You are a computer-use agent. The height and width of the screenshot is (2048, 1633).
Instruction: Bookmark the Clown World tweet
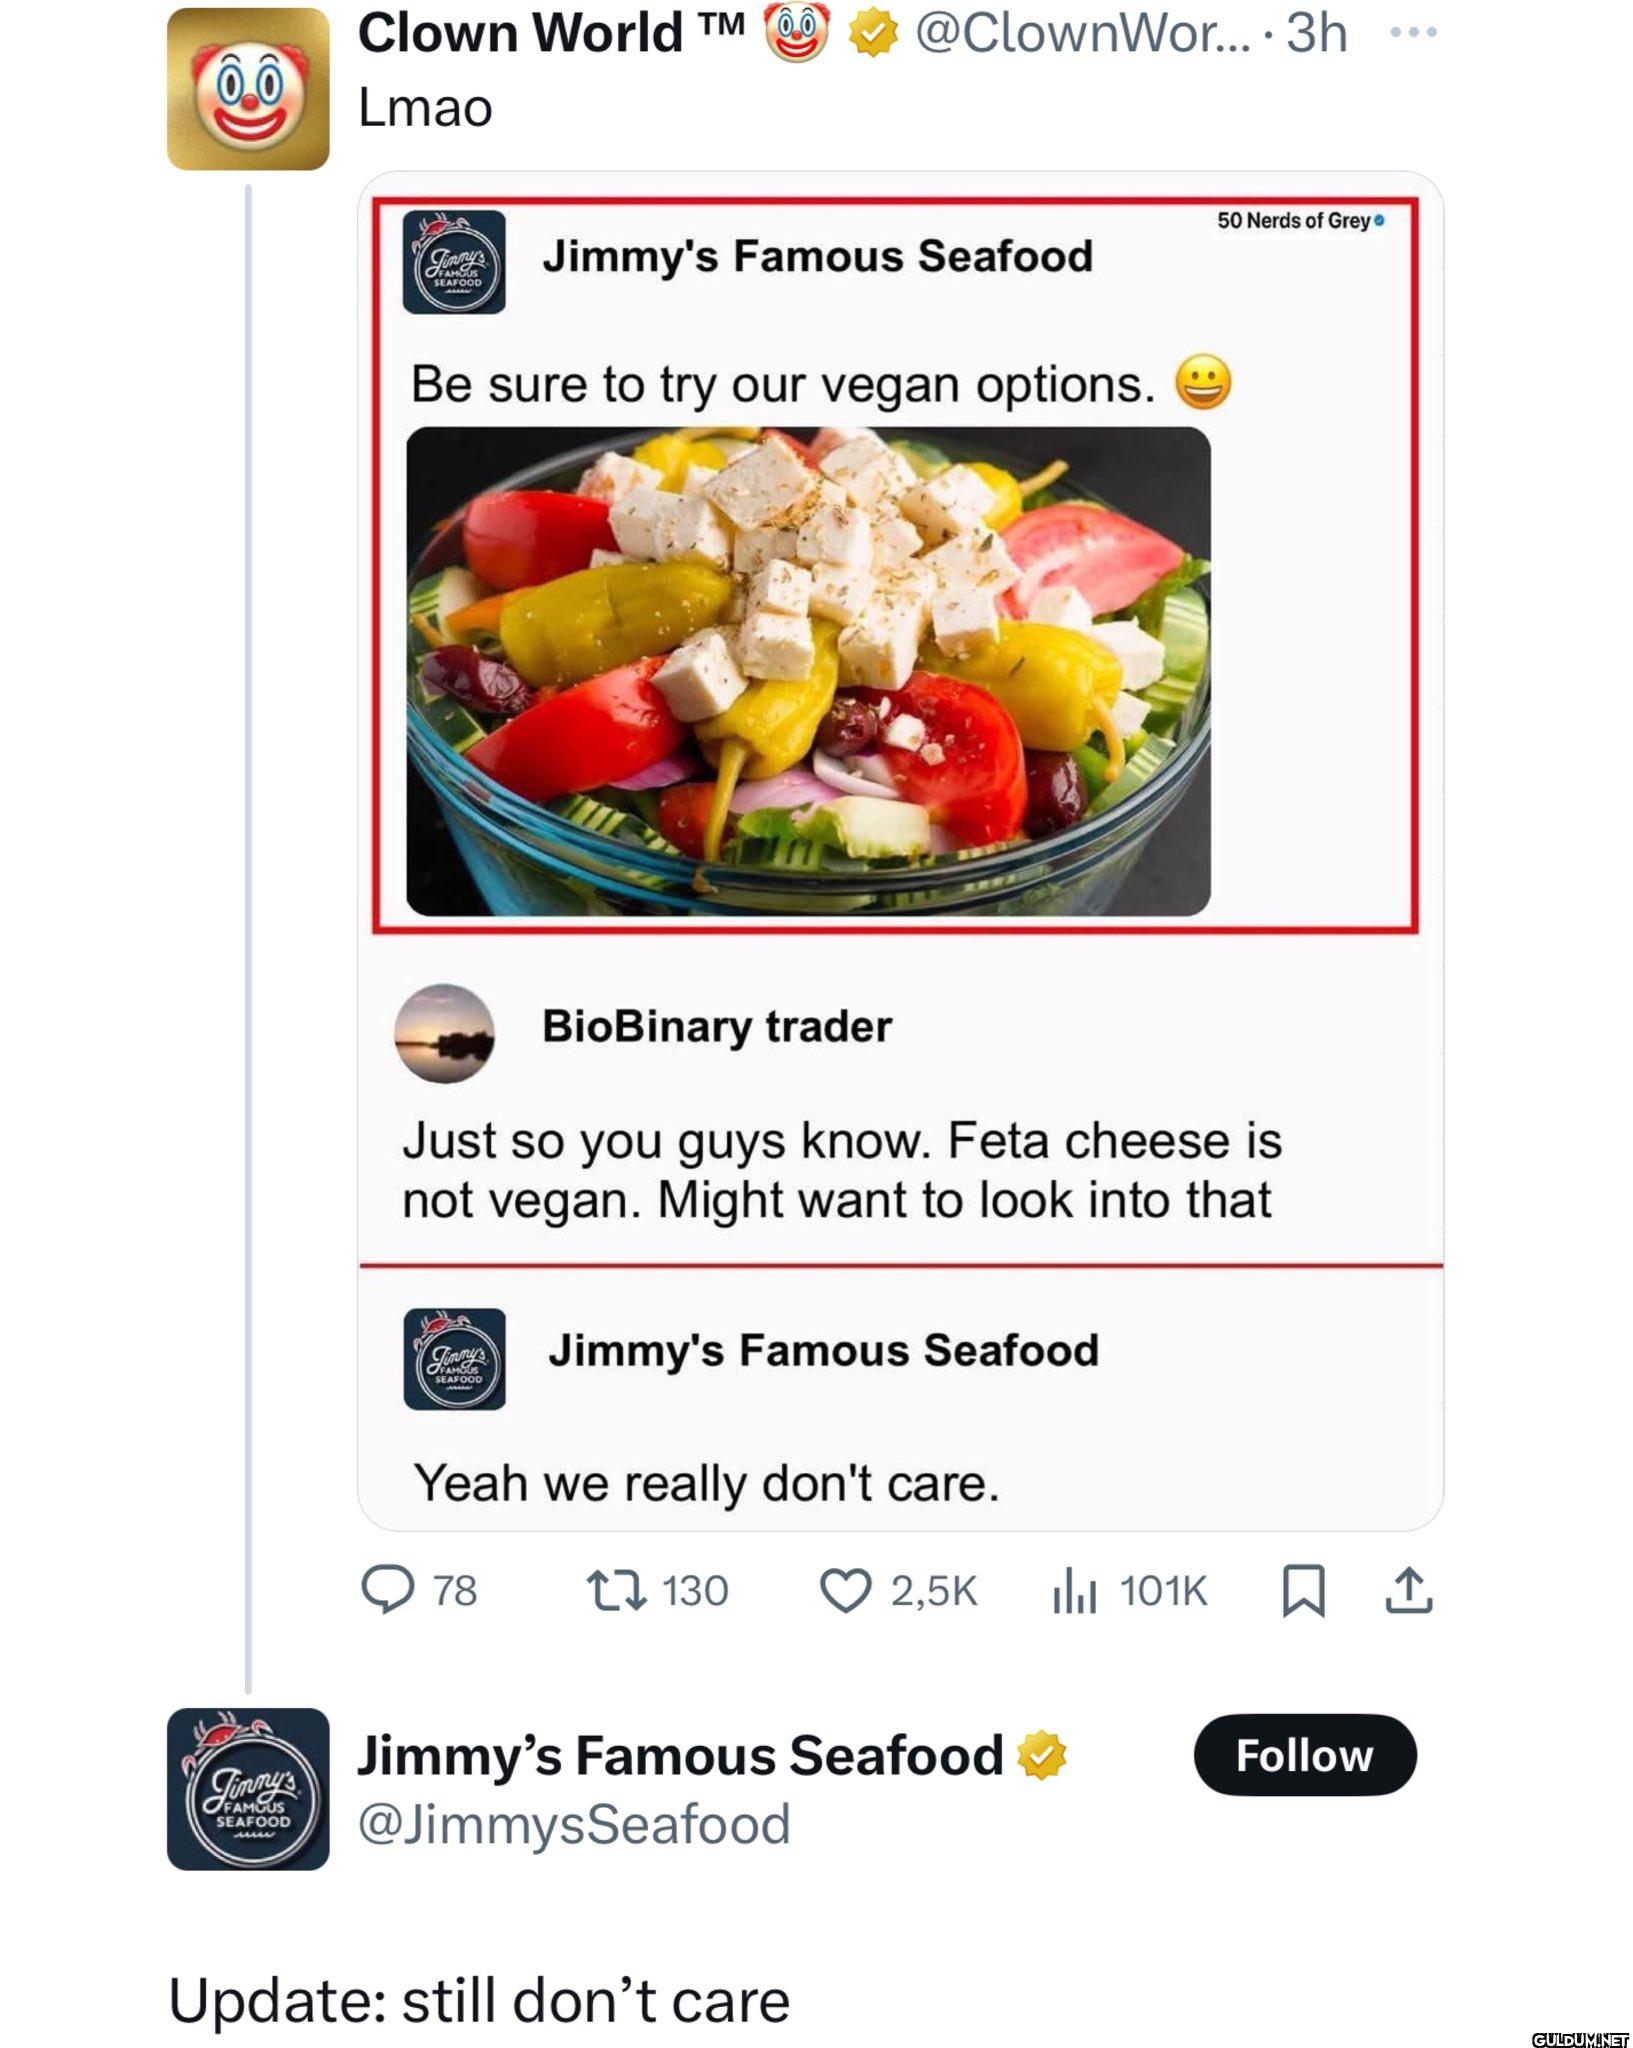tap(1304, 1591)
